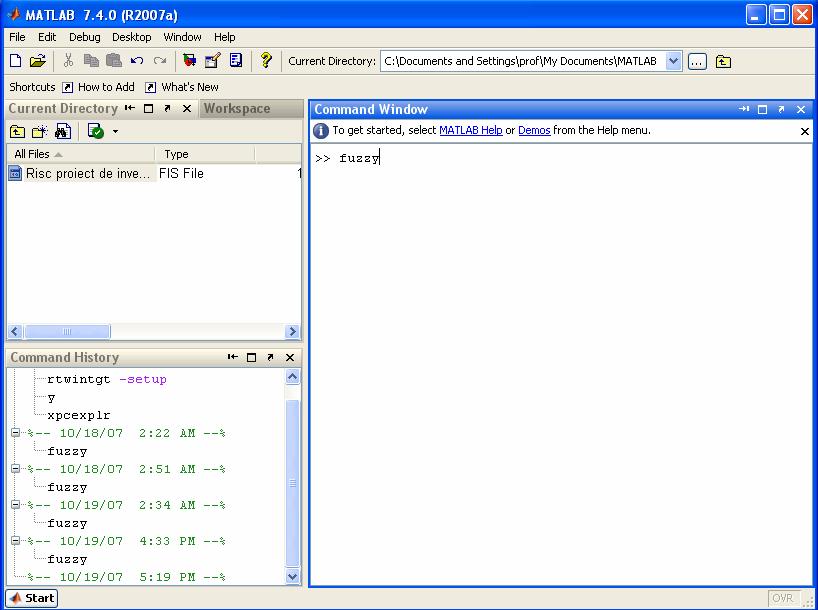Open the Debug menu
Image resolution: width=818 pixels, height=610 pixels.
click(85, 37)
